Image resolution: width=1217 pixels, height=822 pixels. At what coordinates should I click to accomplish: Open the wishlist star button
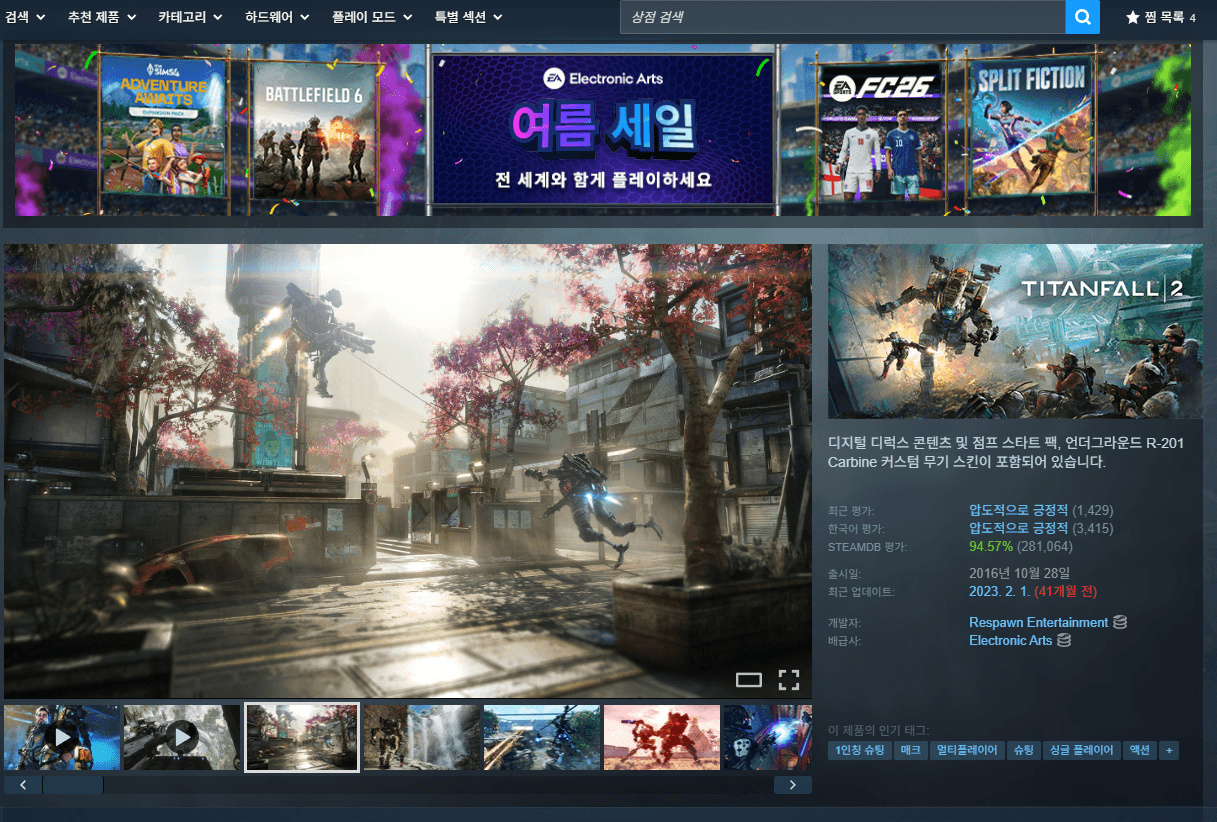click(x=1160, y=17)
